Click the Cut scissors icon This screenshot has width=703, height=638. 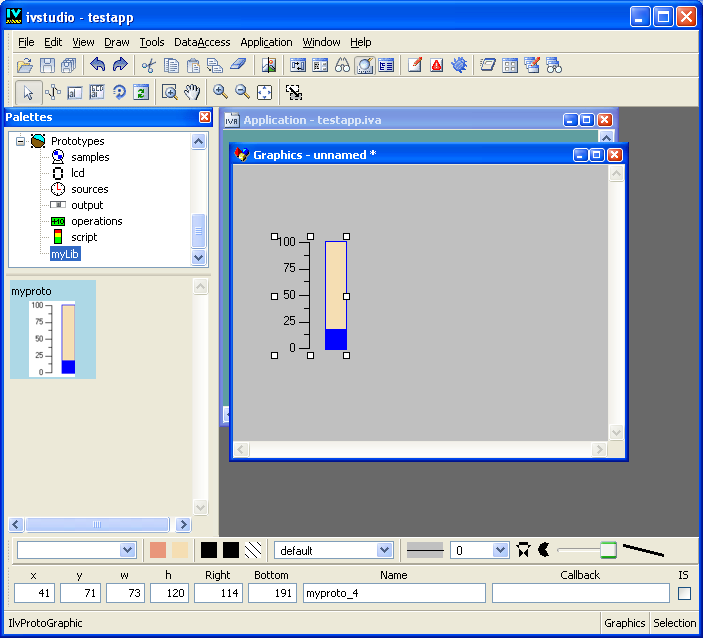point(148,65)
